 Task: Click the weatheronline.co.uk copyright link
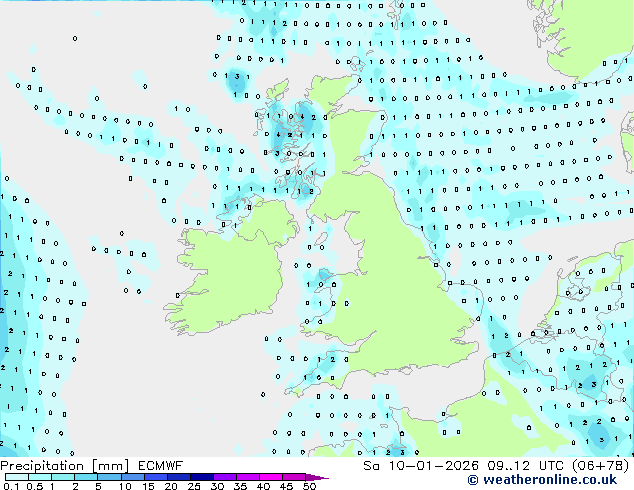(542, 480)
